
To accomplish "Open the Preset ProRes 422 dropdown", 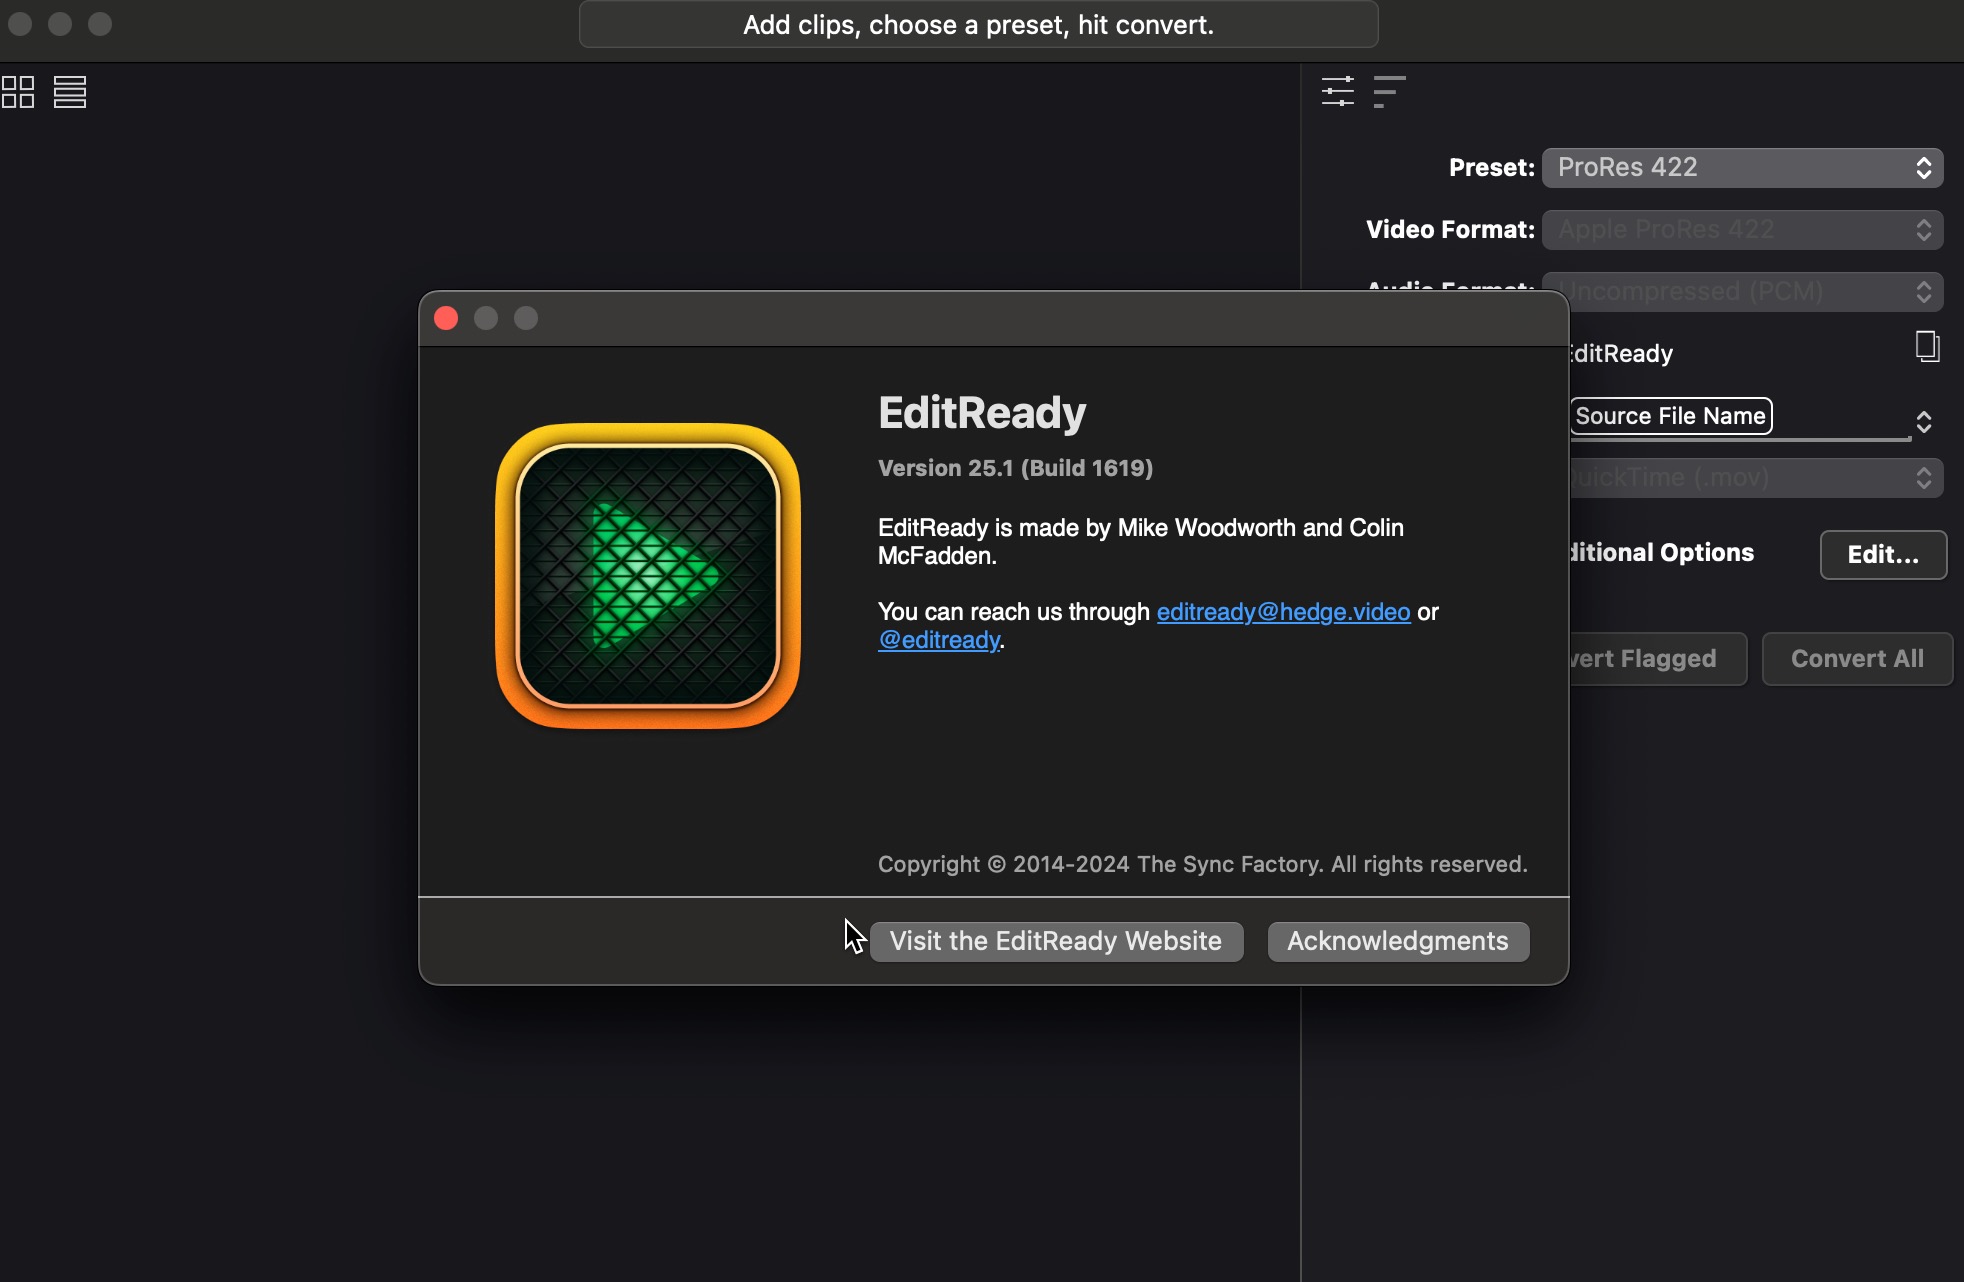I will click(x=1742, y=167).
